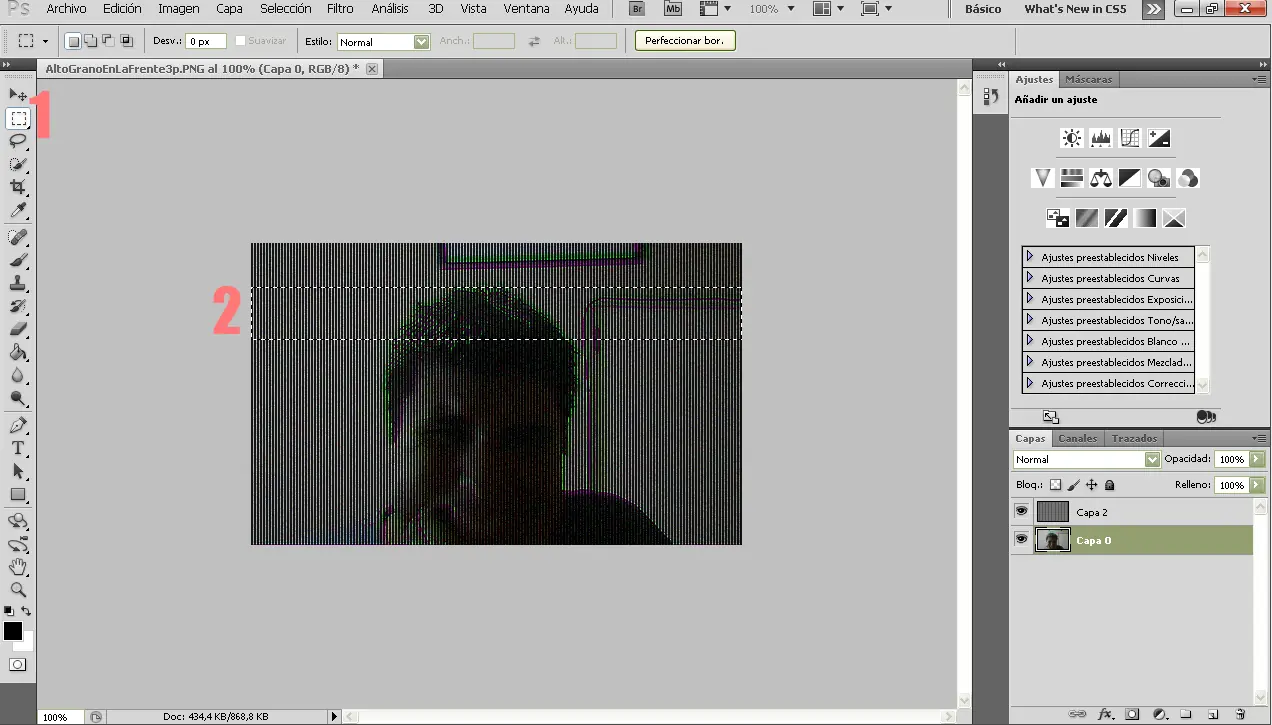The height and width of the screenshot is (725, 1272).
Task: Add a layer mask
Action: pyautogui.click(x=1132, y=714)
